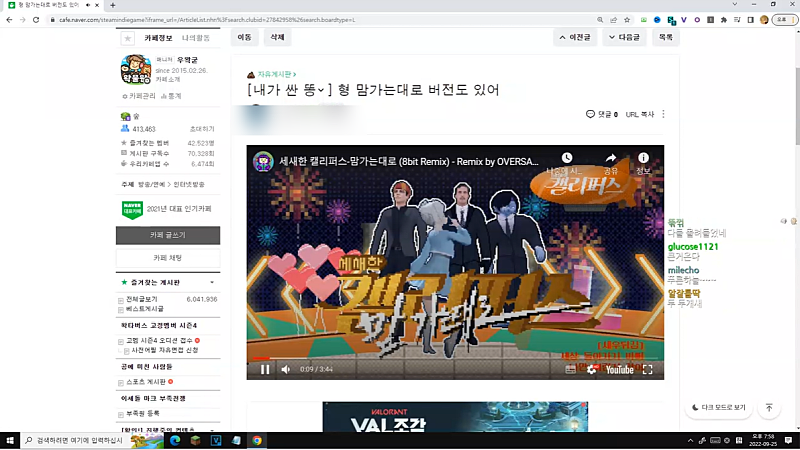This screenshot has width=800, height=450.
Task: Open the post more options kebab menu
Action: tap(663, 114)
